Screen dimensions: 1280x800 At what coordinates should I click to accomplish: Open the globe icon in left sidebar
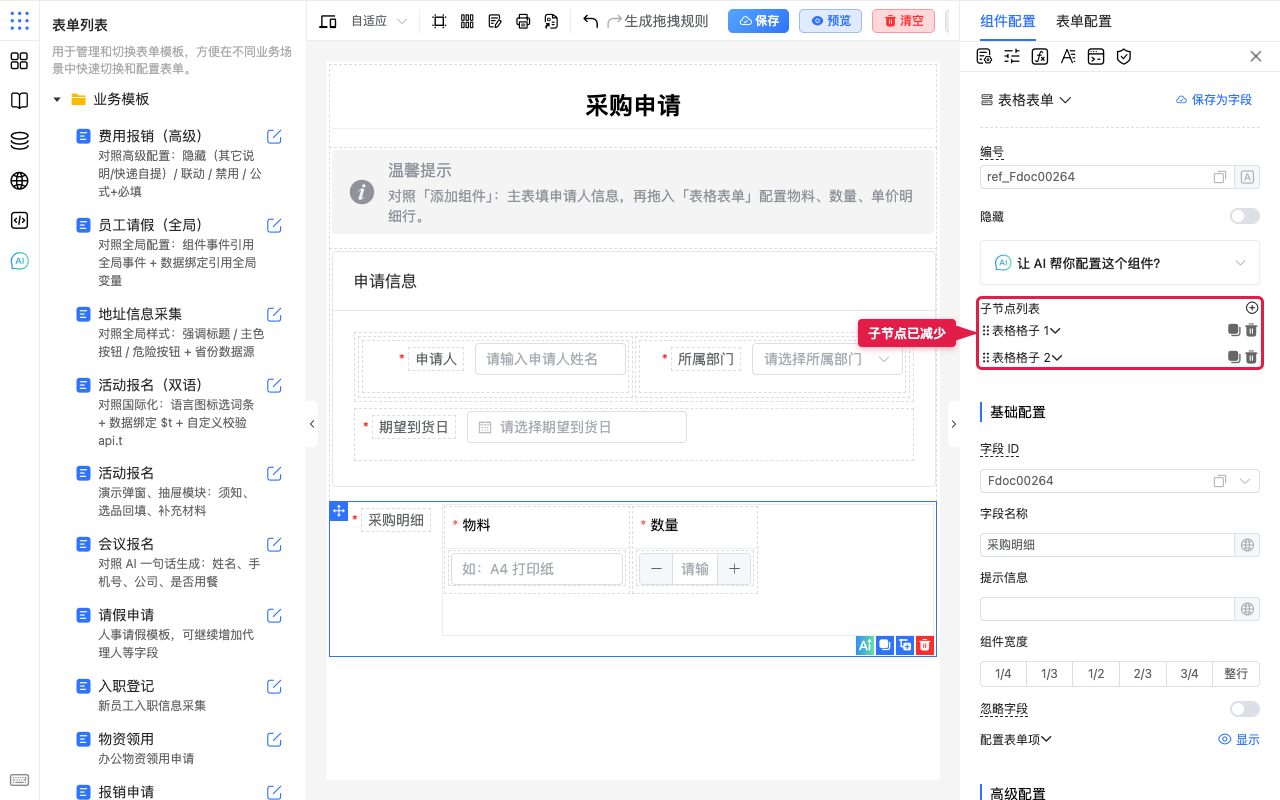tap(19, 181)
